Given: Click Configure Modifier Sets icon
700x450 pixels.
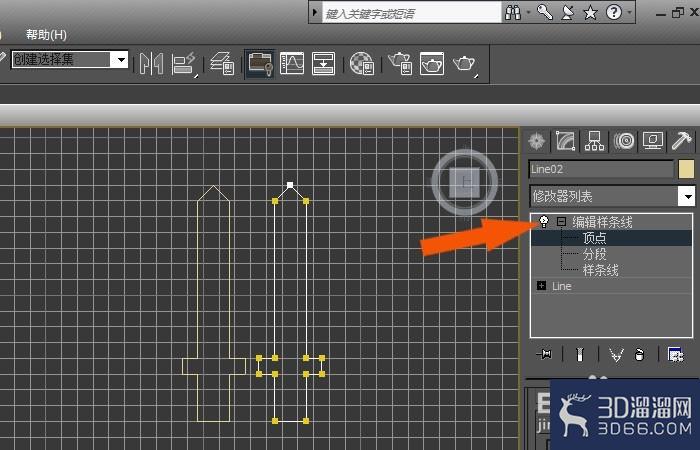Looking at the screenshot, I should pos(675,354).
